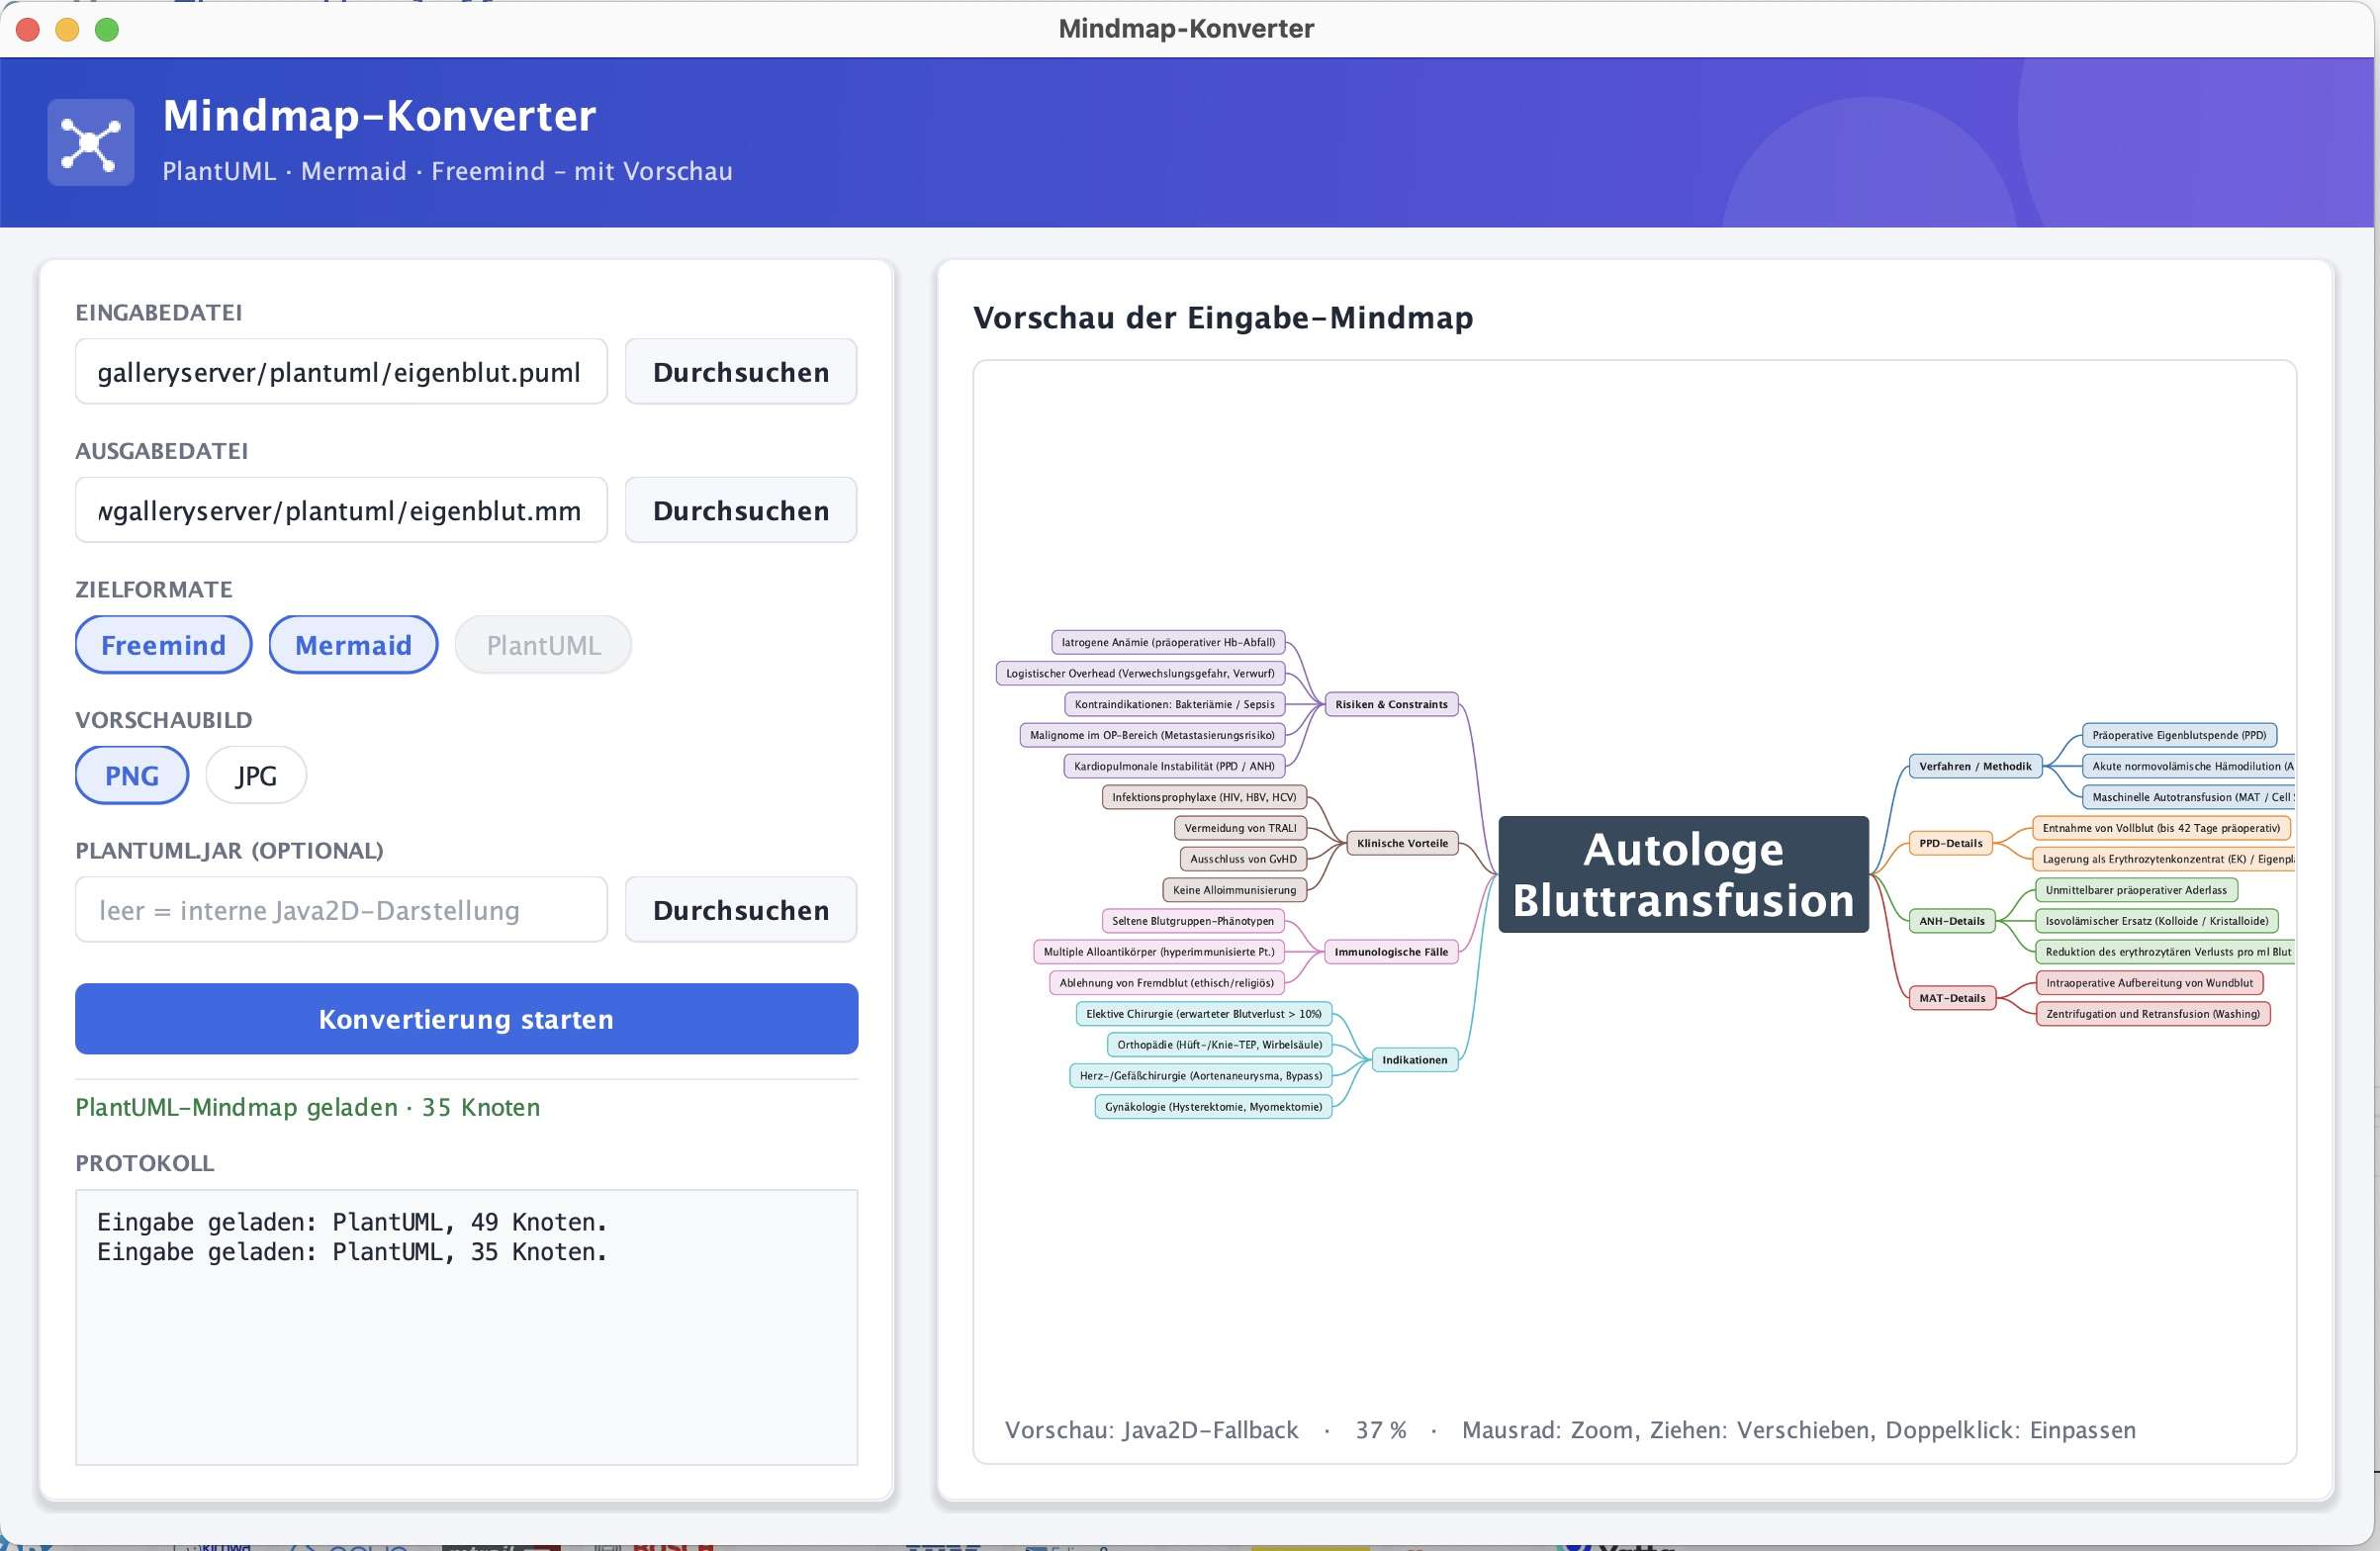2380x1551 pixels.
Task: Click Zentrifugation und Retransfusion (Washing) node
Action: (2153, 1014)
